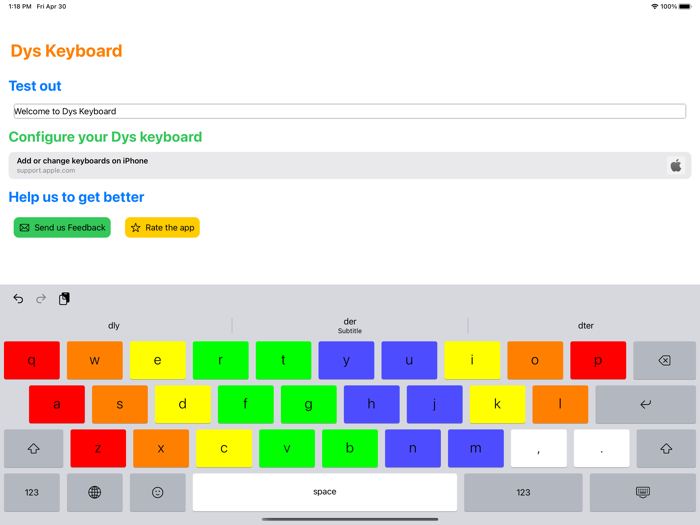Tap the blue m key
The image size is (700, 525).
[x=476, y=449]
